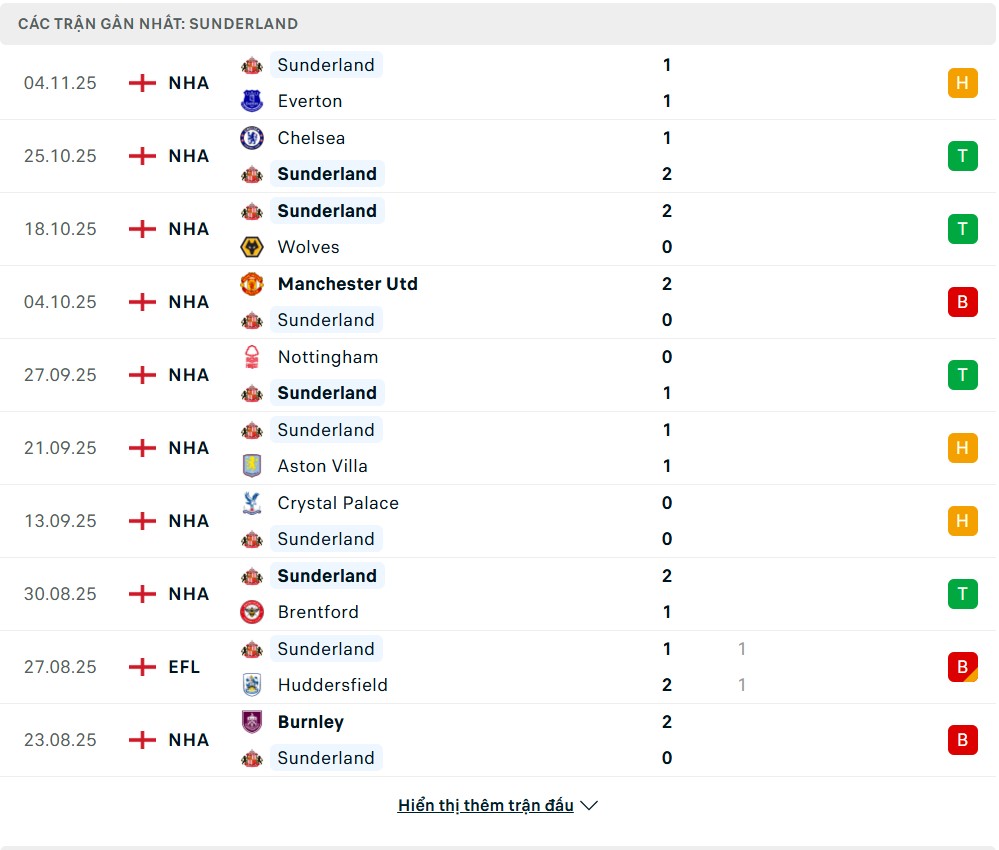
Task: Click the Aston Villa crest icon
Action: click(252, 466)
